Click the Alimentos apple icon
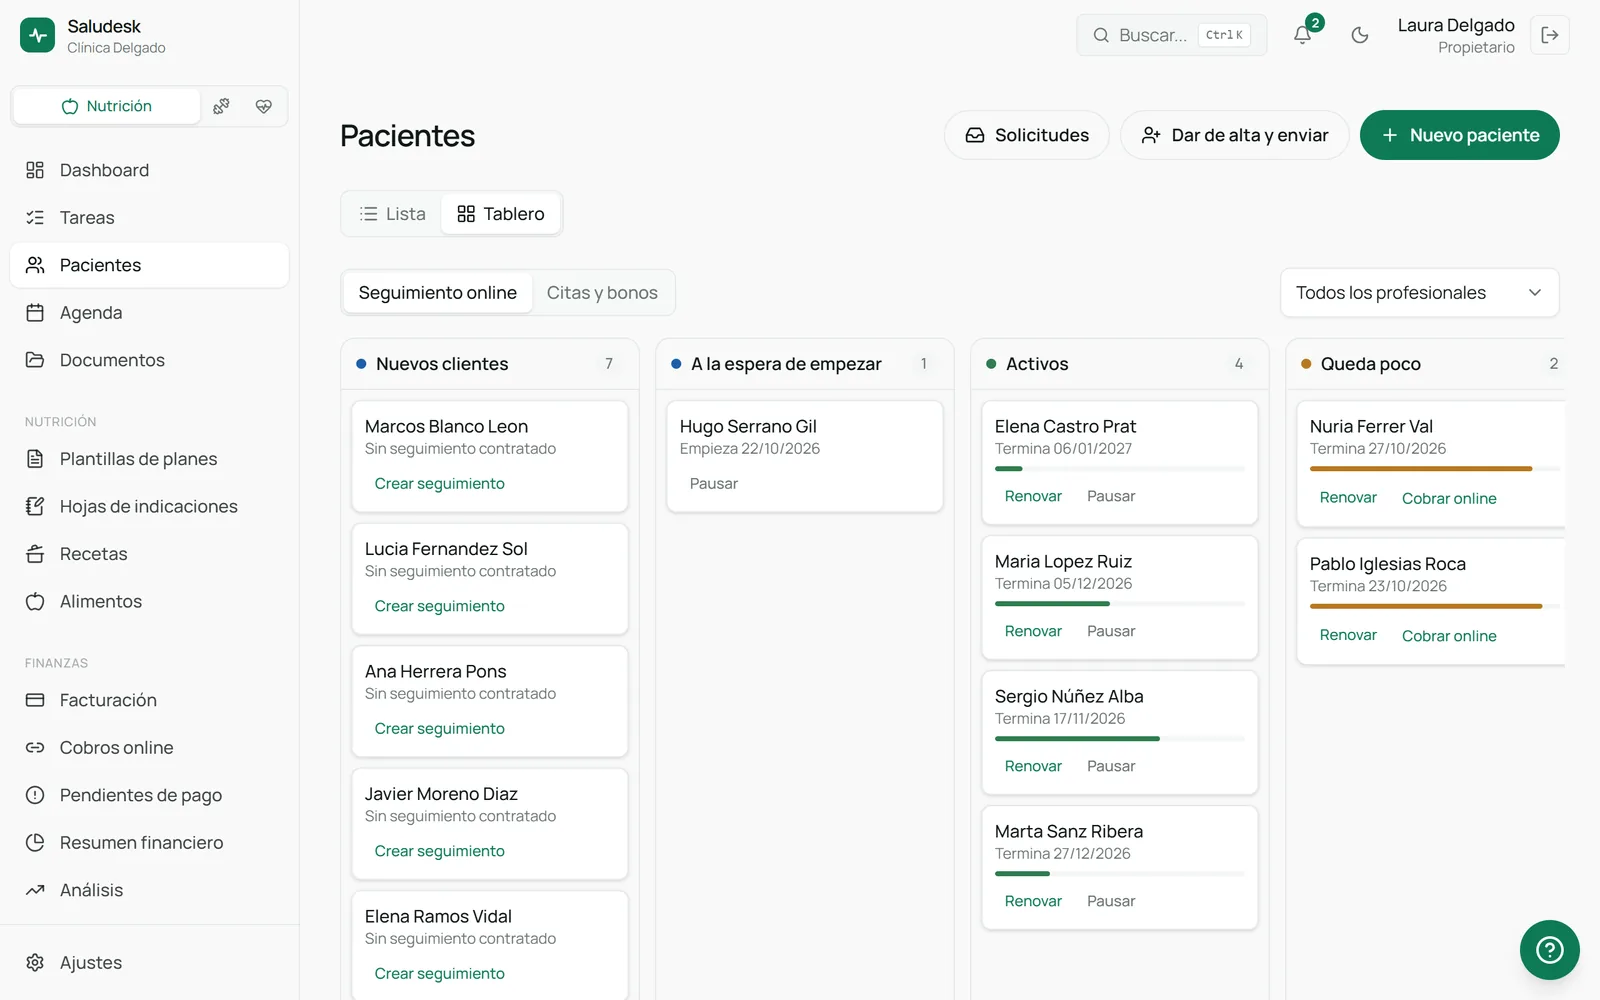The image size is (1600, 1000). click(35, 601)
